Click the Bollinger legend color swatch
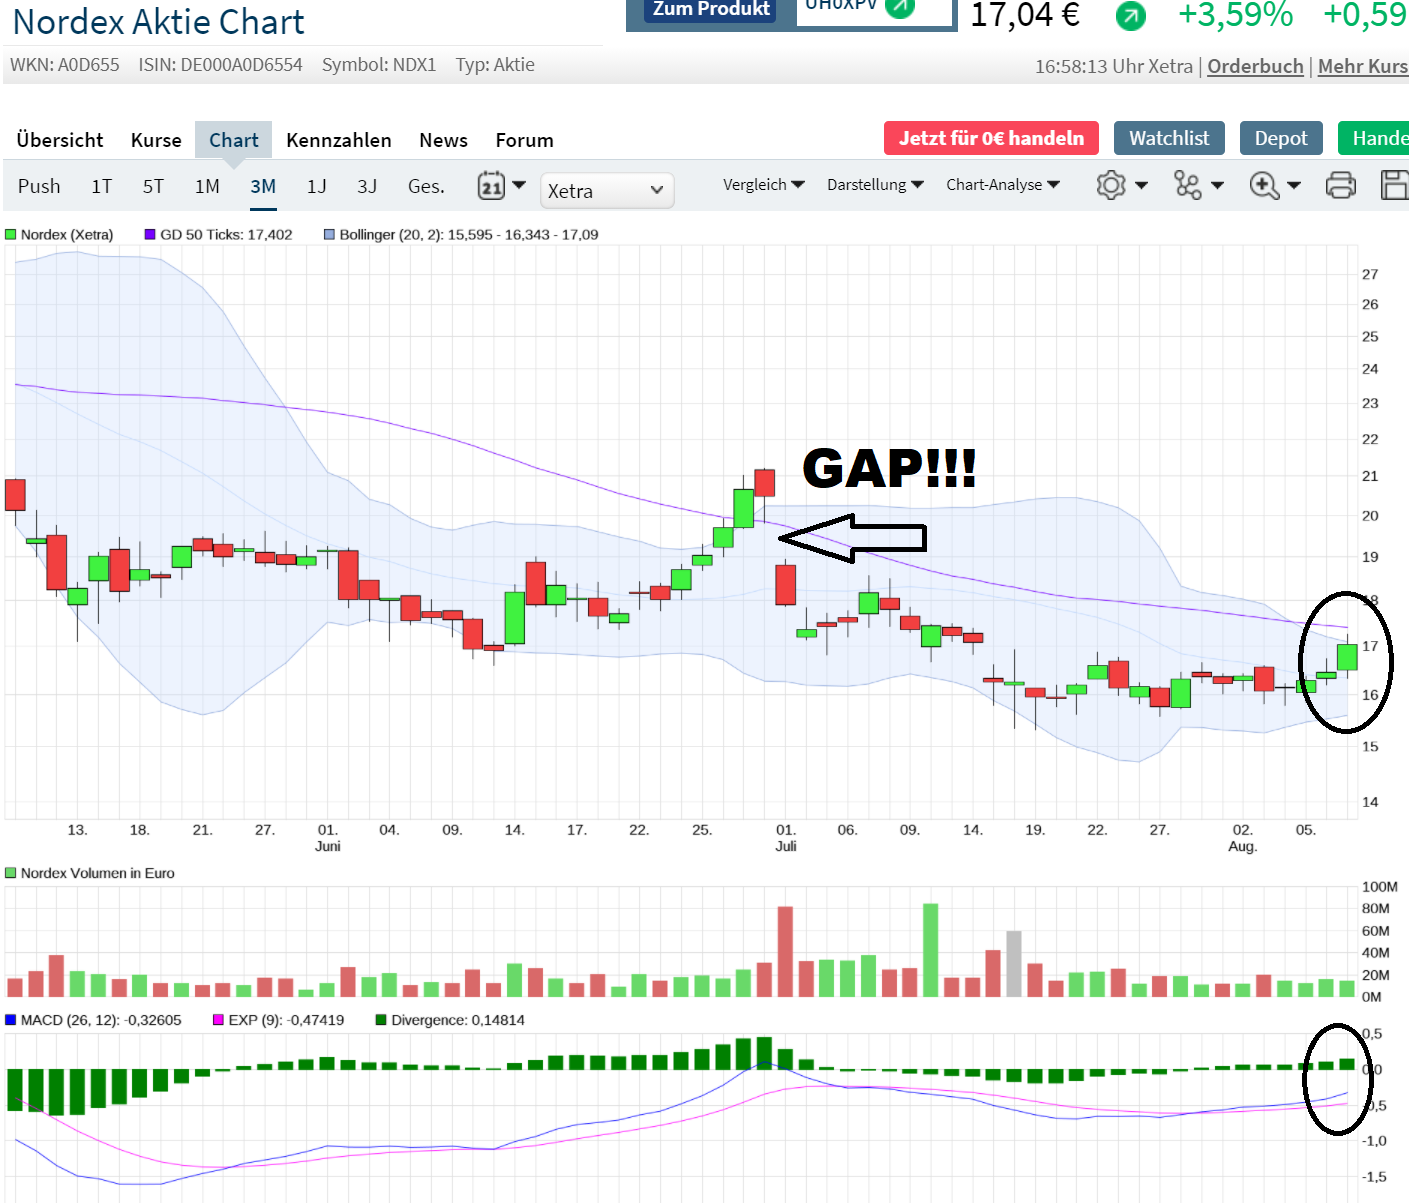This screenshot has height=1203, width=1409. pyautogui.click(x=329, y=235)
